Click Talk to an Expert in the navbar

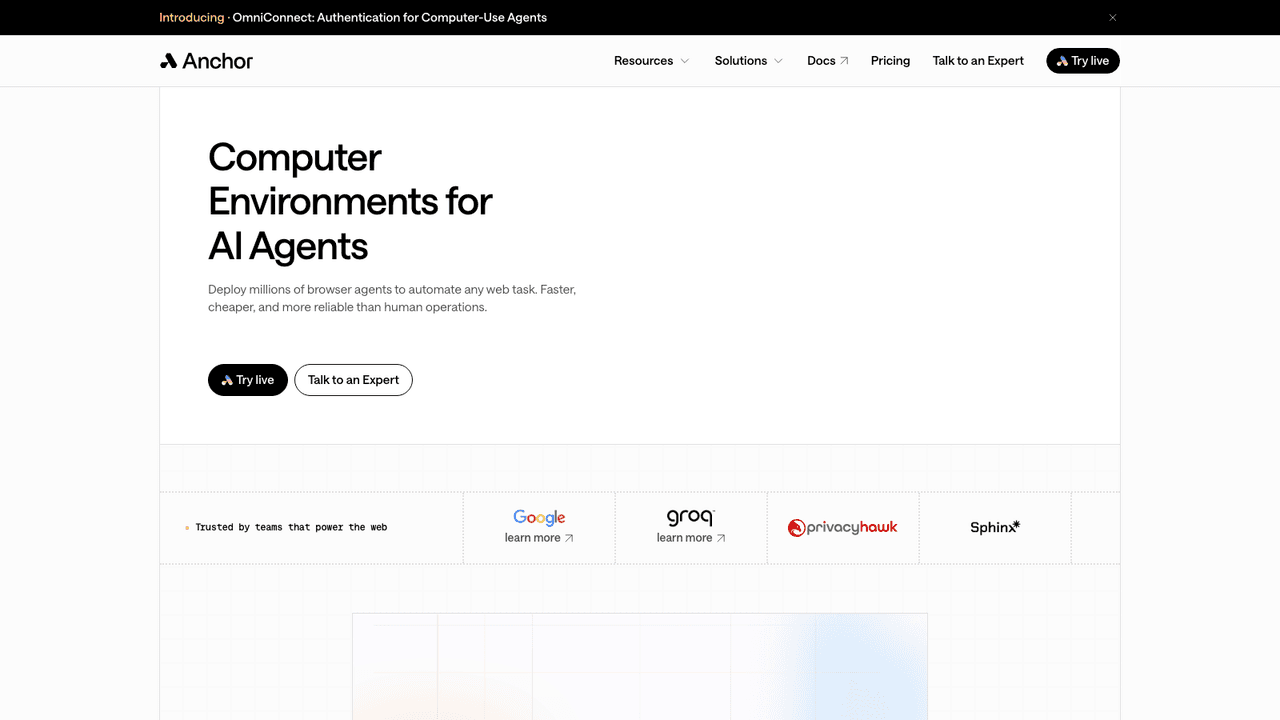[978, 61]
